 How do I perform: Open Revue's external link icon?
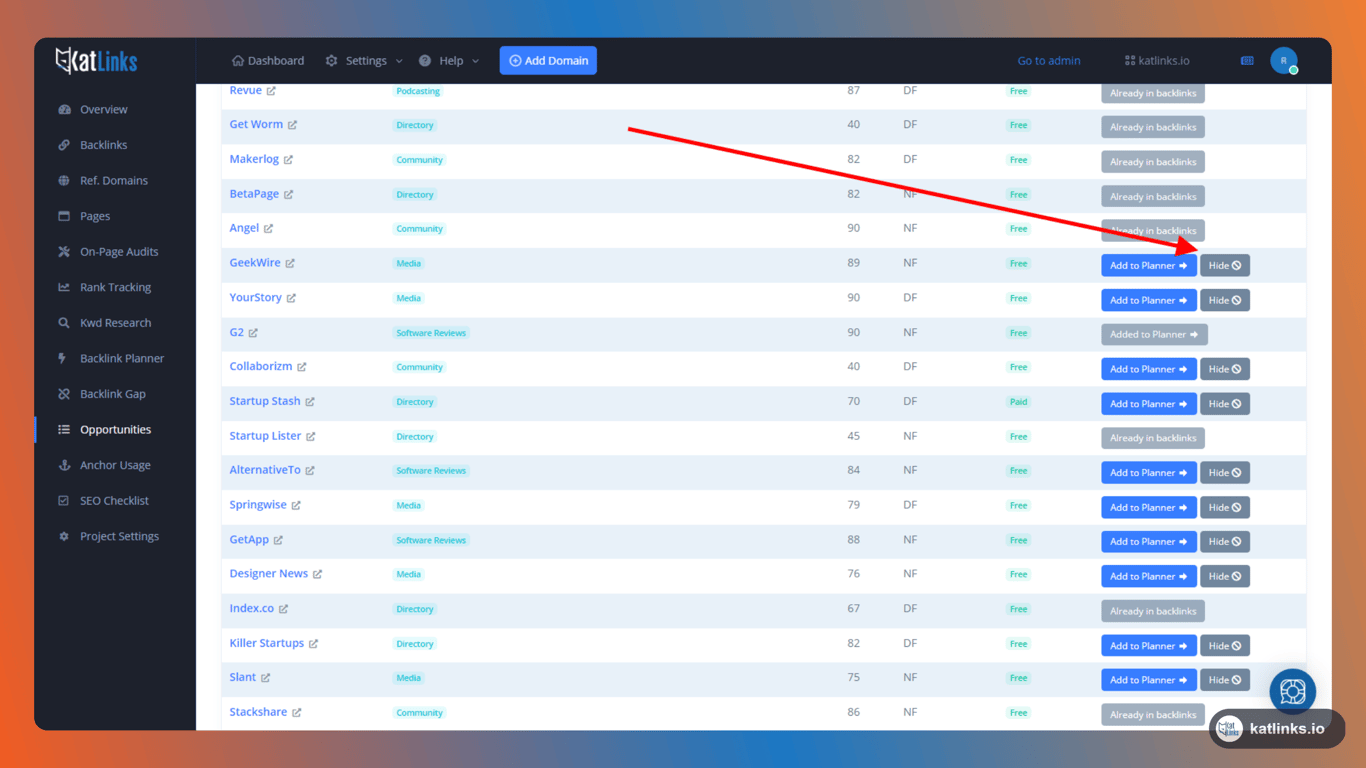point(271,91)
